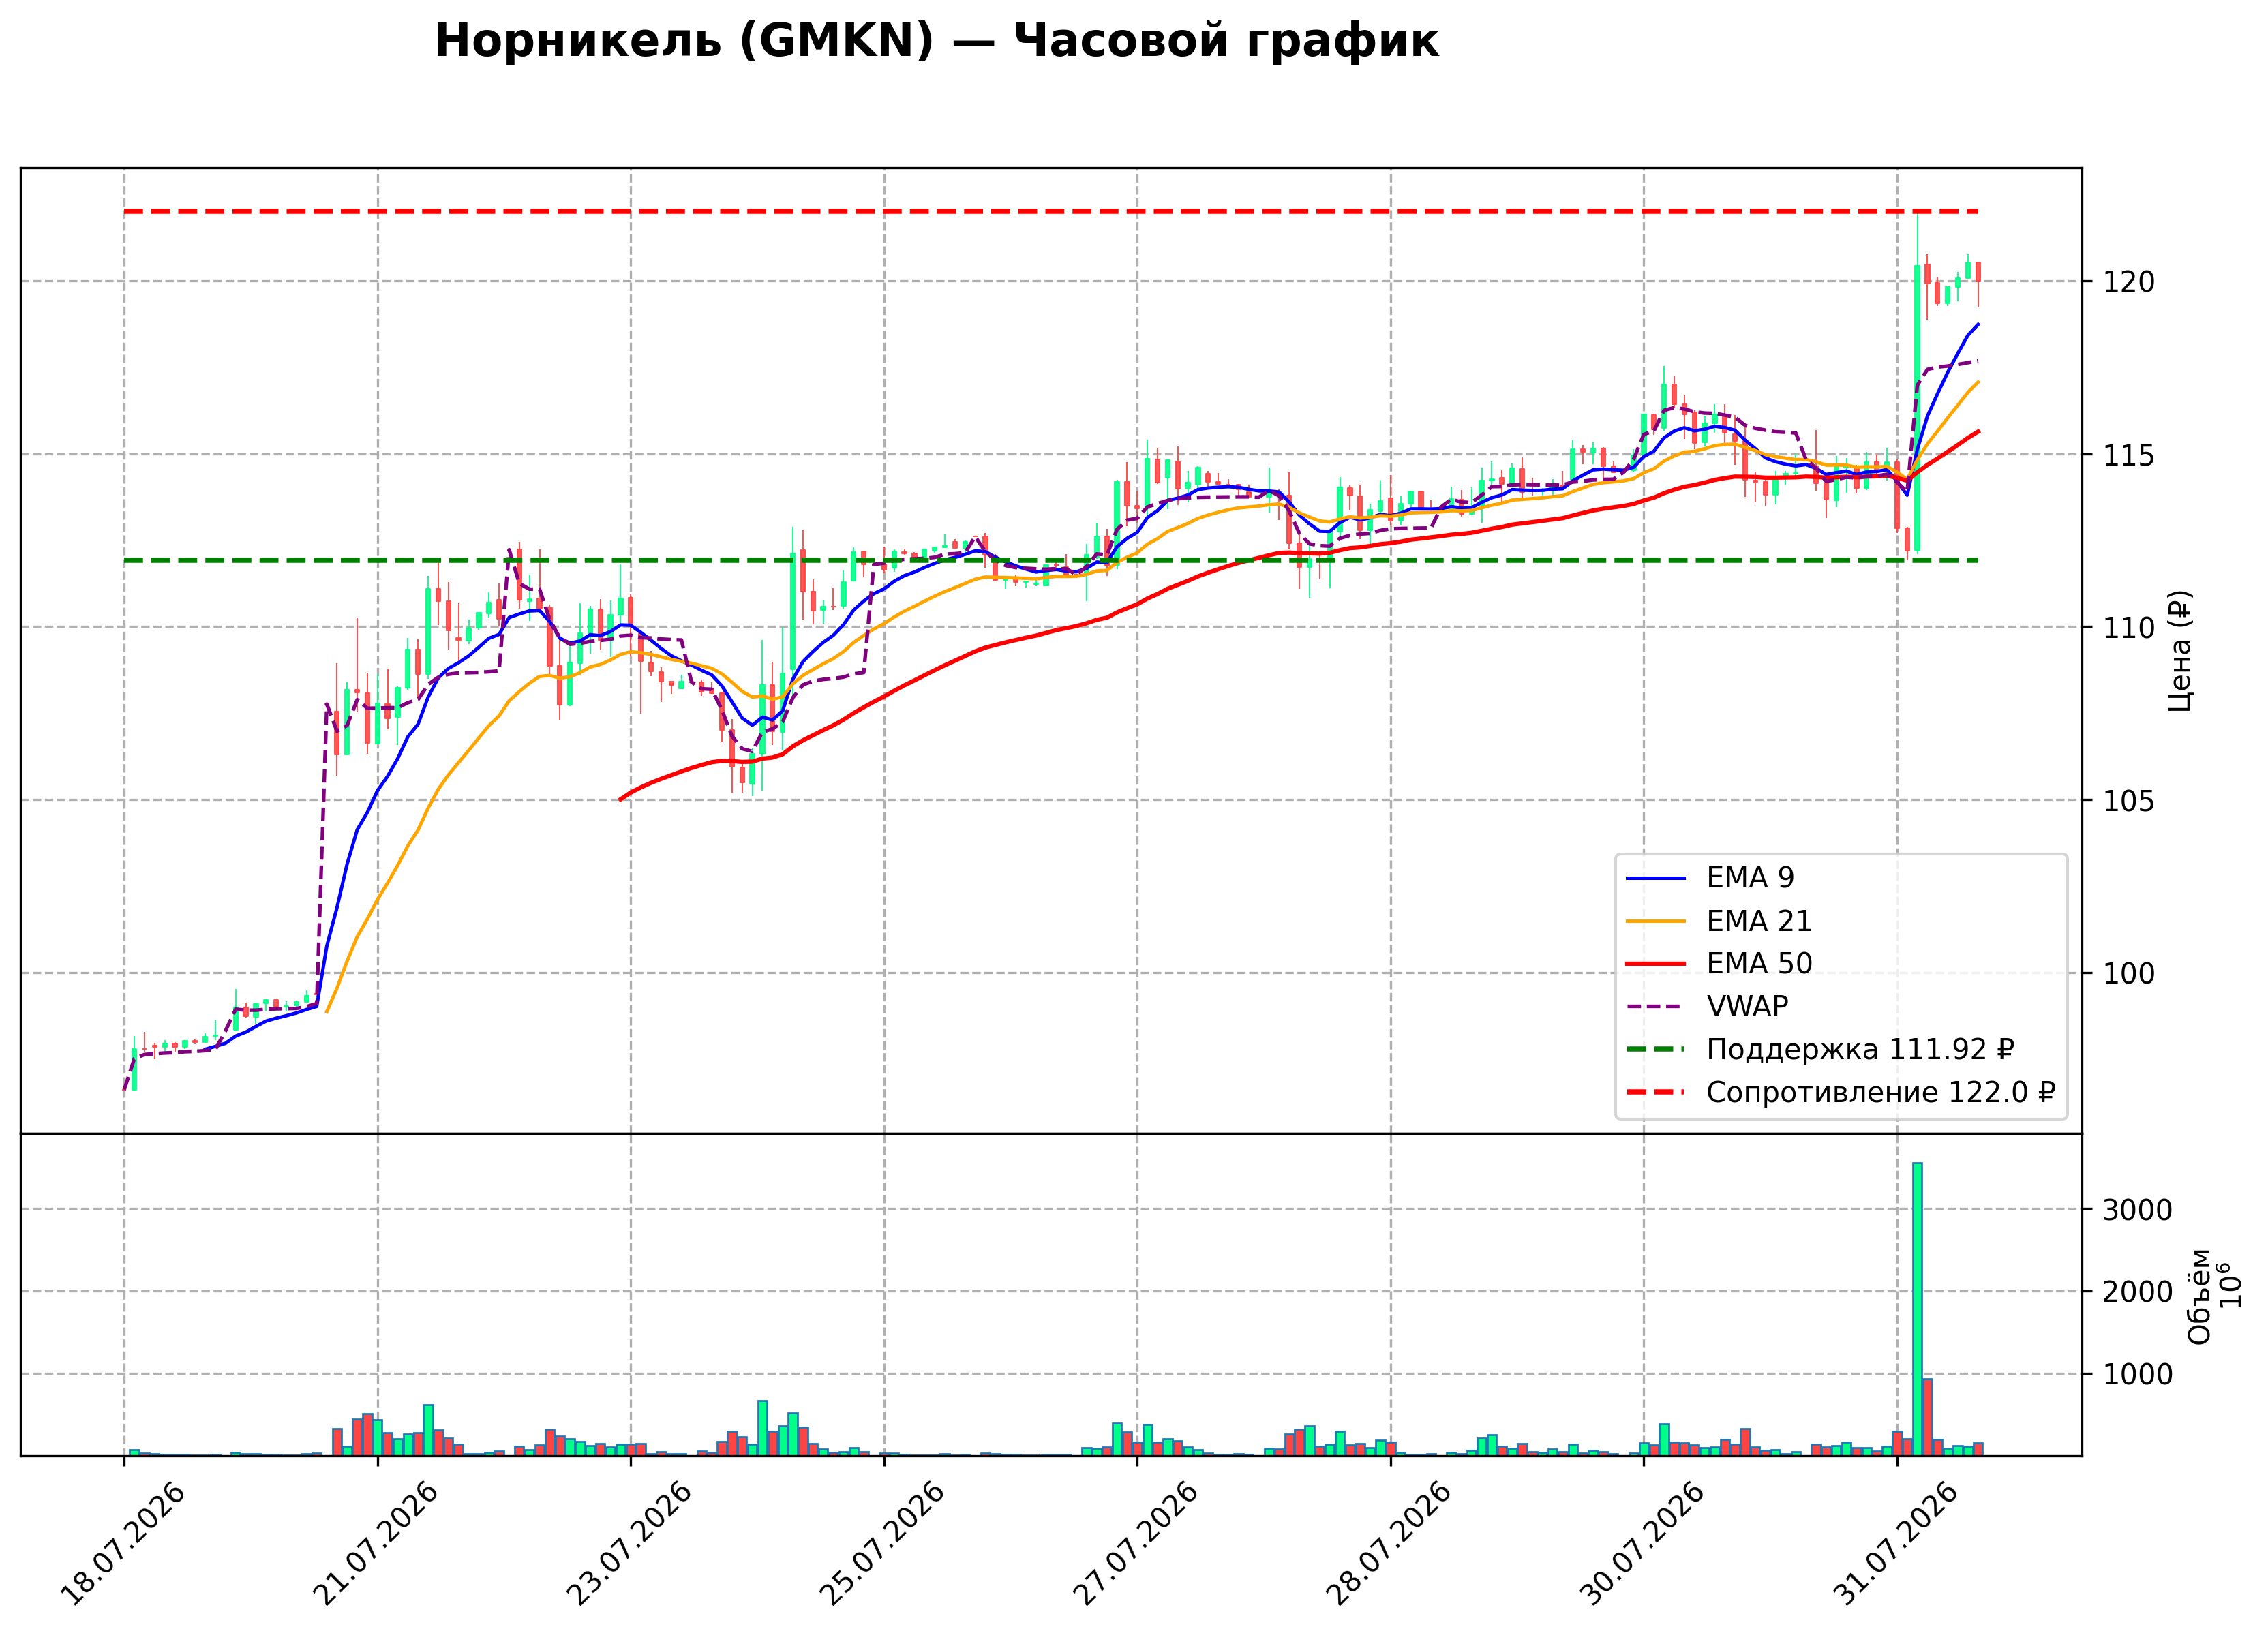Click the price axis label 120
Viewport: 2268px width, 1631px height.
click(x=2130, y=282)
